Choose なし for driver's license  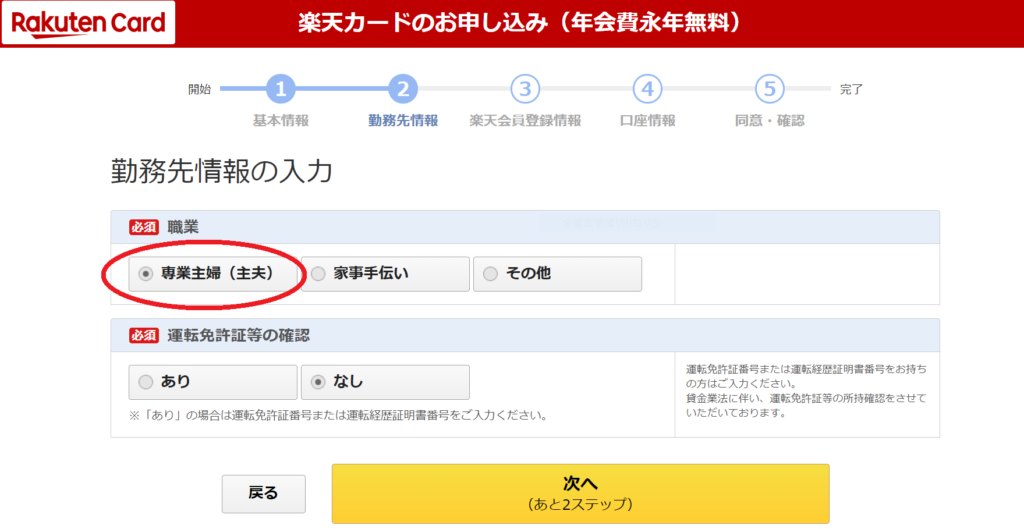tap(385, 382)
